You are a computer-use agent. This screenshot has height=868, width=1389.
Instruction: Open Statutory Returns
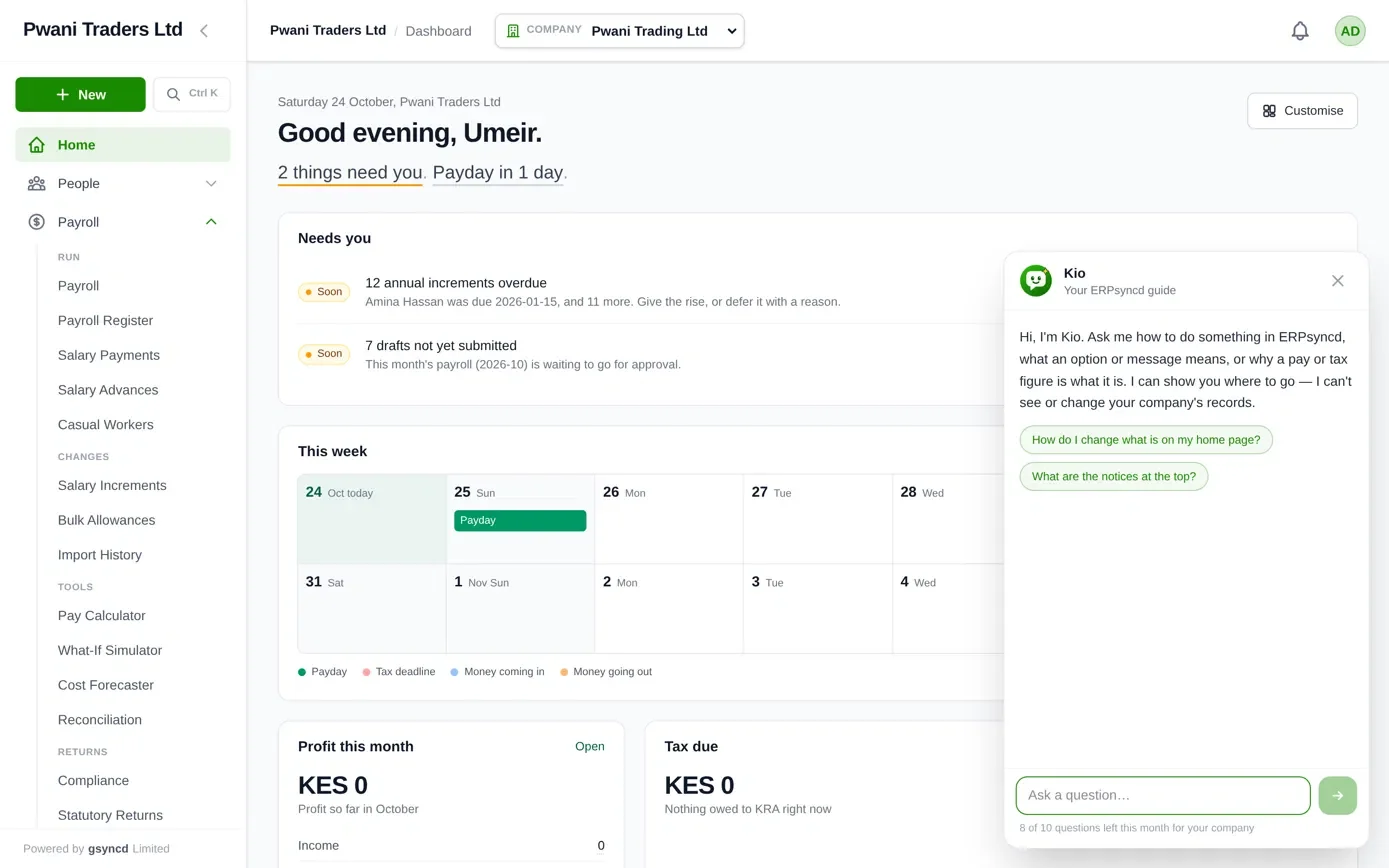pos(110,816)
